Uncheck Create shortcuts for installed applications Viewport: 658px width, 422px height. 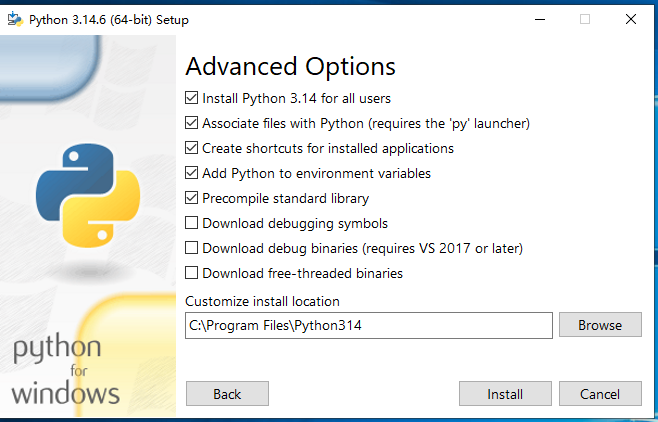(191, 148)
